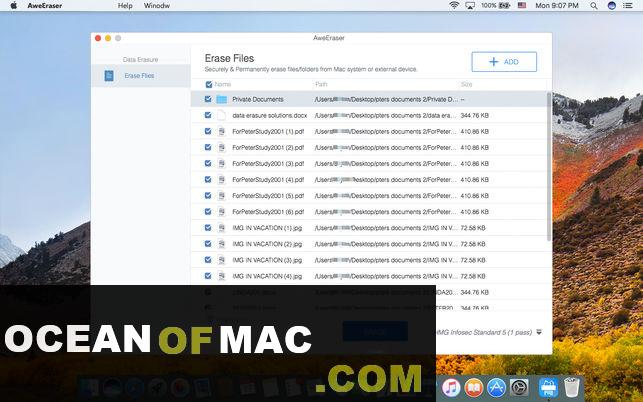The image size is (643, 402).
Task: Uncheck ForPeterStudy2001 (2).pdf
Action: (x=208, y=147)
